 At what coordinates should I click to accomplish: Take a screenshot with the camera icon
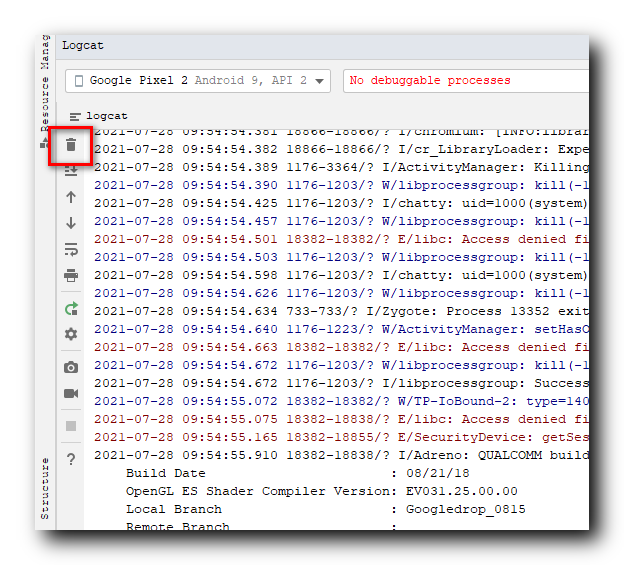[71, 367]
